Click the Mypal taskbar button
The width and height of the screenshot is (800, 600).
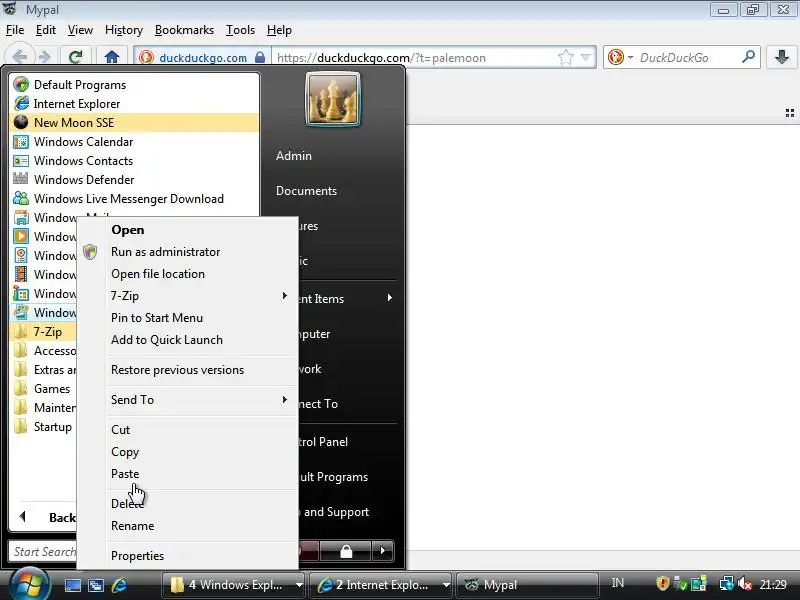tap(527, 585)
